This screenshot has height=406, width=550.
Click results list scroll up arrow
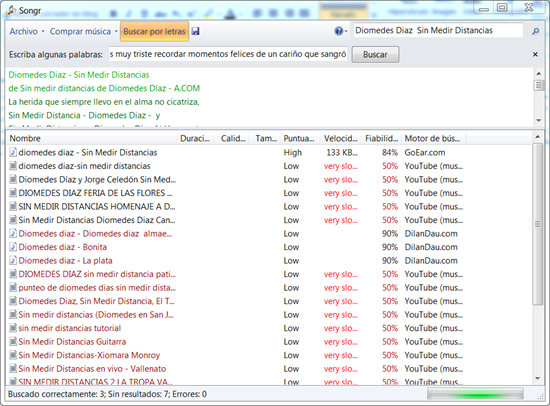tap(538, 137)
